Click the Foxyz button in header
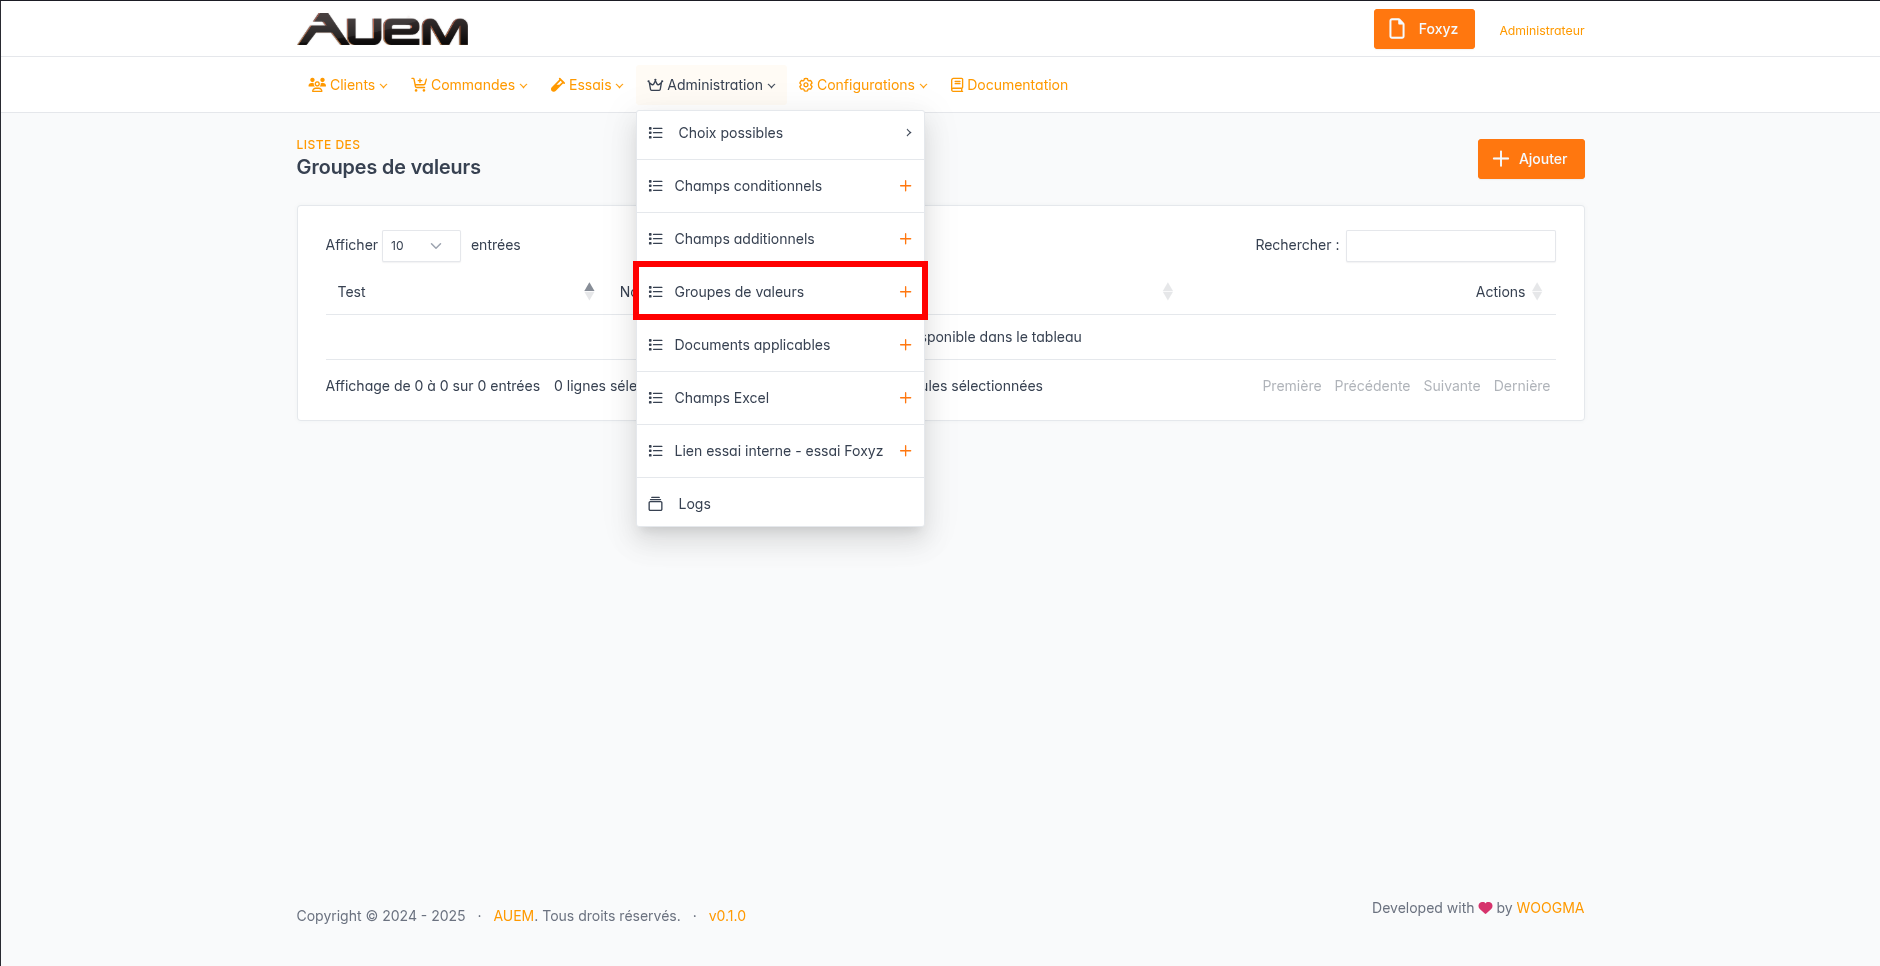The height and width of the screenshot is (966, 1880). pyautogui.click(x=1423, y=29)
